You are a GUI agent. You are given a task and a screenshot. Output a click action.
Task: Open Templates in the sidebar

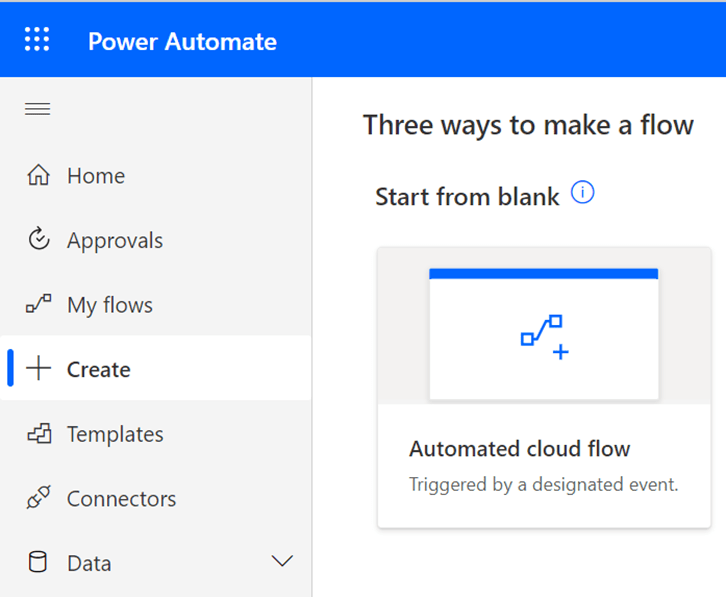(156, 434)
